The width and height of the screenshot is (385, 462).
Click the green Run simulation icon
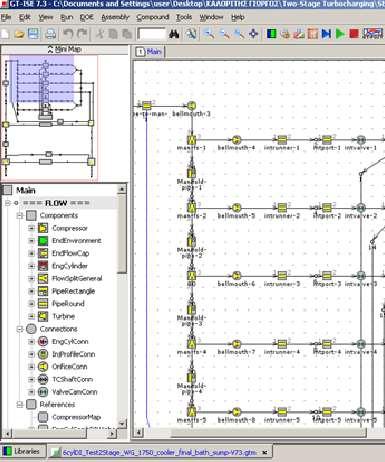(340, 34)
